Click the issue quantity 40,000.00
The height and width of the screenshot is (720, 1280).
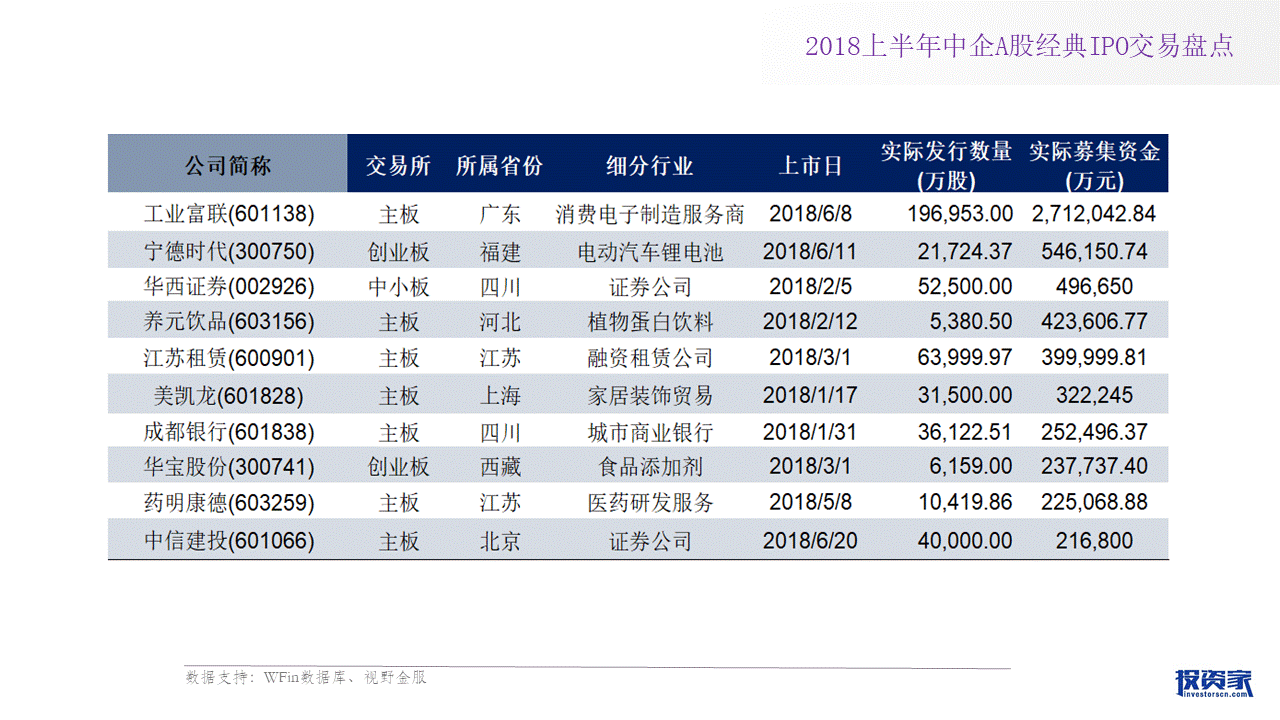965,541
